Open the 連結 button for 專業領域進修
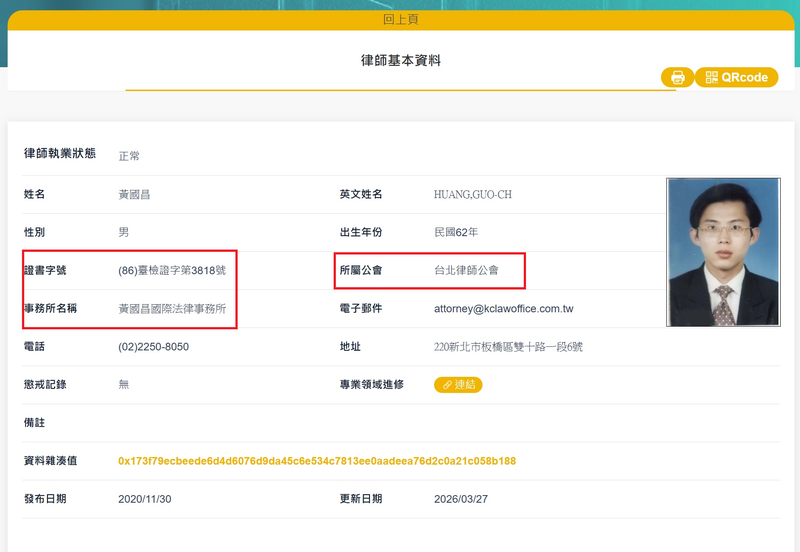This screenshot has width=800, height=552. click(x=458, y=385)
